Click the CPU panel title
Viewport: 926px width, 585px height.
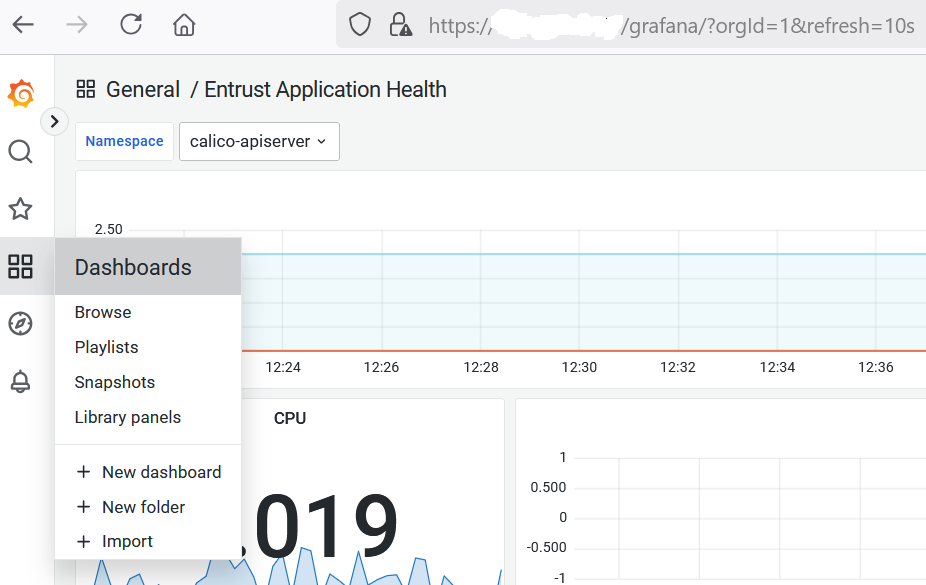290,419
